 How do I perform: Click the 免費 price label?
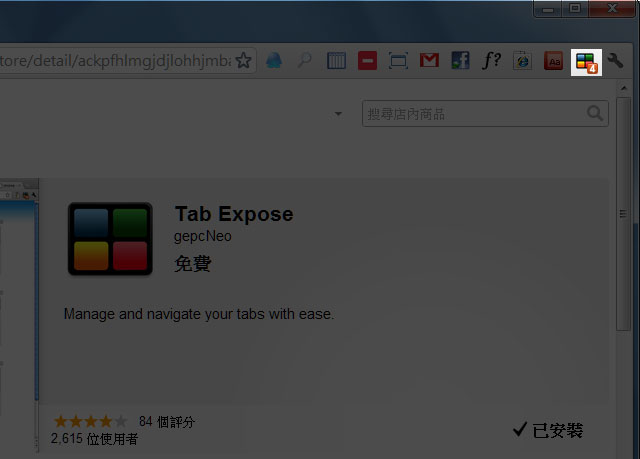(x=193, y=264)
